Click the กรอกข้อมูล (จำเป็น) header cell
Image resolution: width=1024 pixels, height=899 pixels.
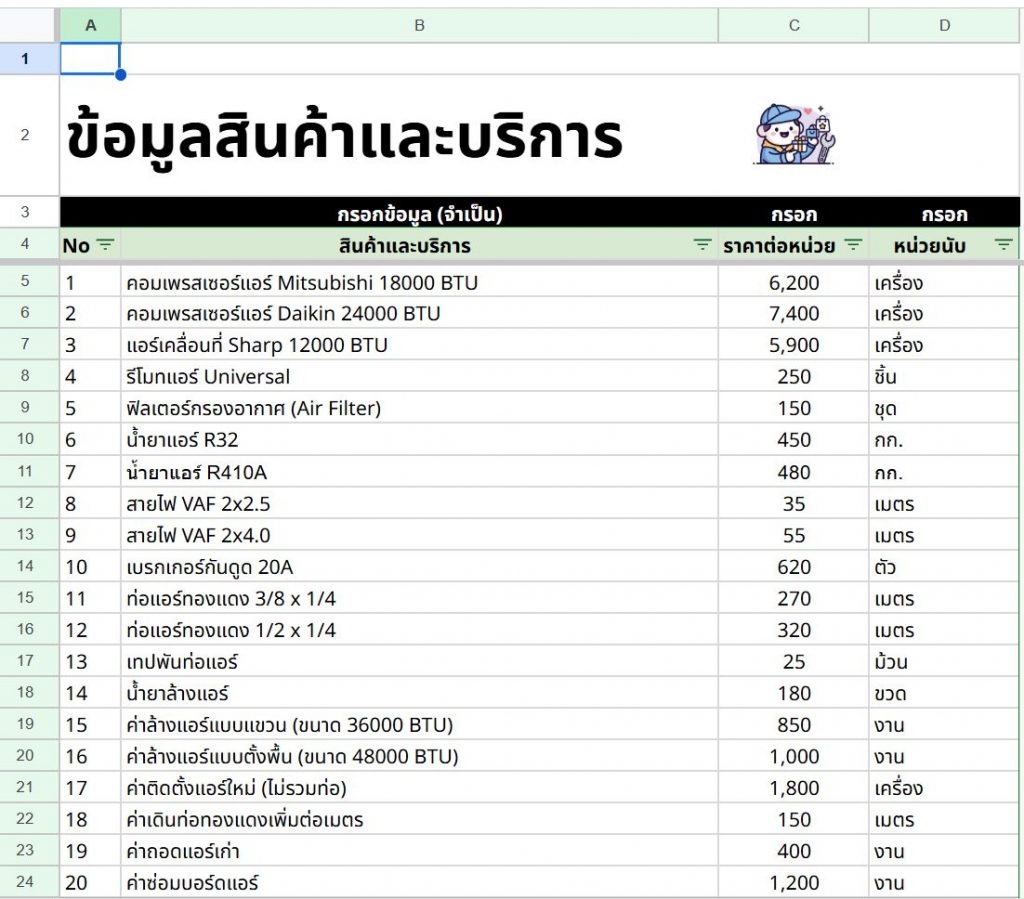(x=419, y=214)
